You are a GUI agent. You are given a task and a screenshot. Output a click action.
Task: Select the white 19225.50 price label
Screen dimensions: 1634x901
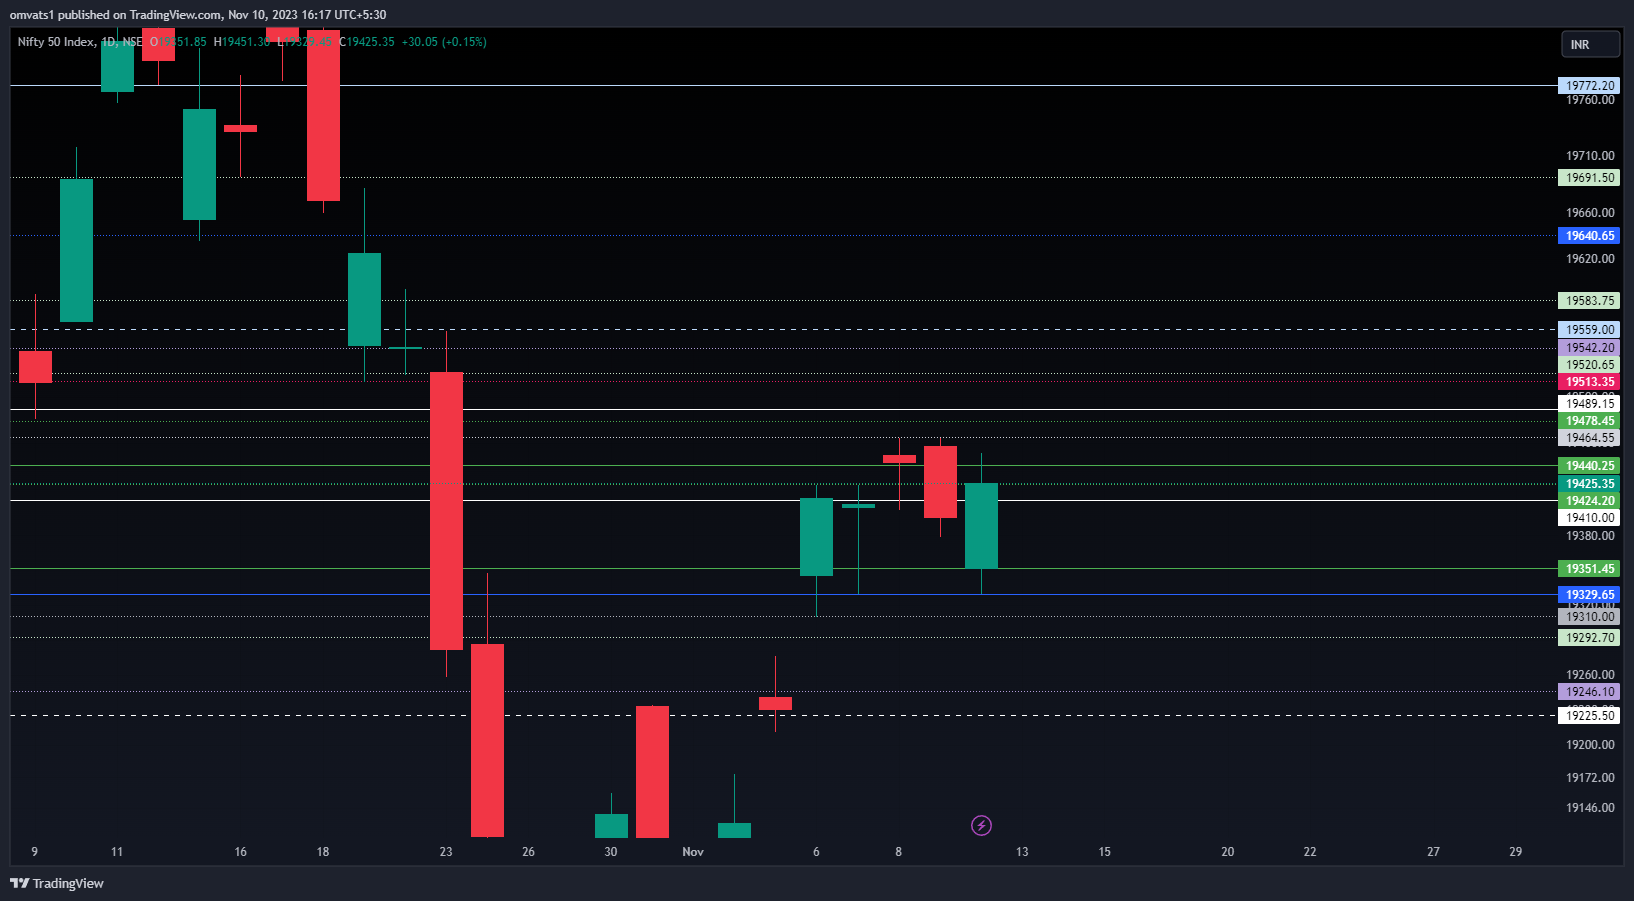tap(1589, 716)
